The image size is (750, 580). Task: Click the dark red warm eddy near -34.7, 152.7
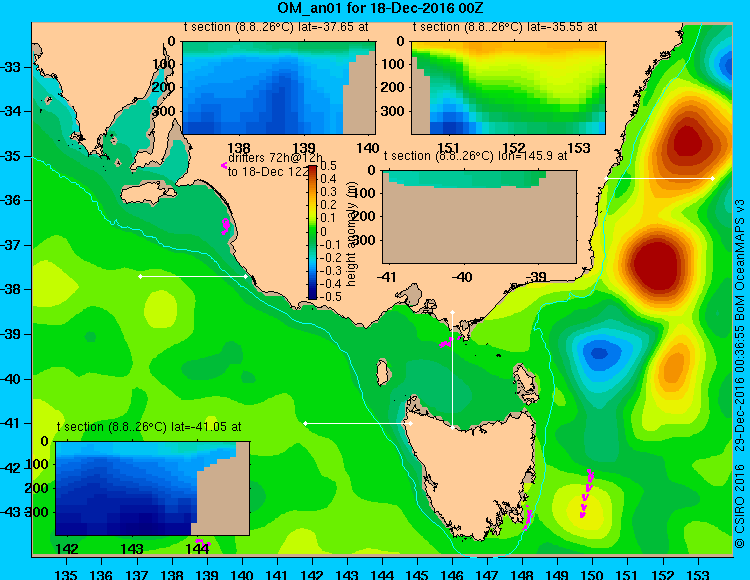tap(687, 142)
